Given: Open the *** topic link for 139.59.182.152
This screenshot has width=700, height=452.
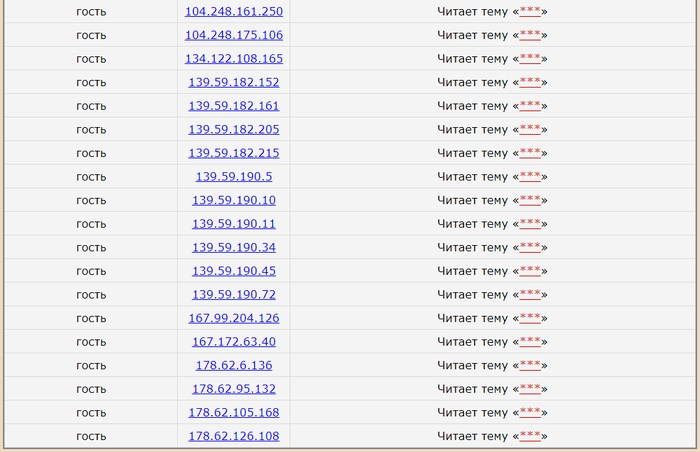Looking at the screenshot, I should [x=530, y=83].
